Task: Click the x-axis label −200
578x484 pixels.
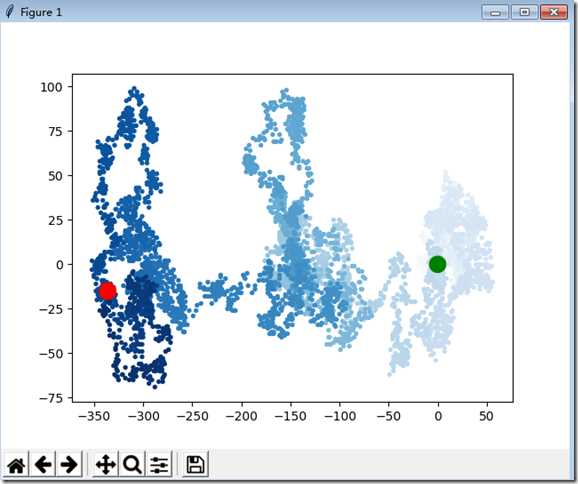Action: pos(241,417)
